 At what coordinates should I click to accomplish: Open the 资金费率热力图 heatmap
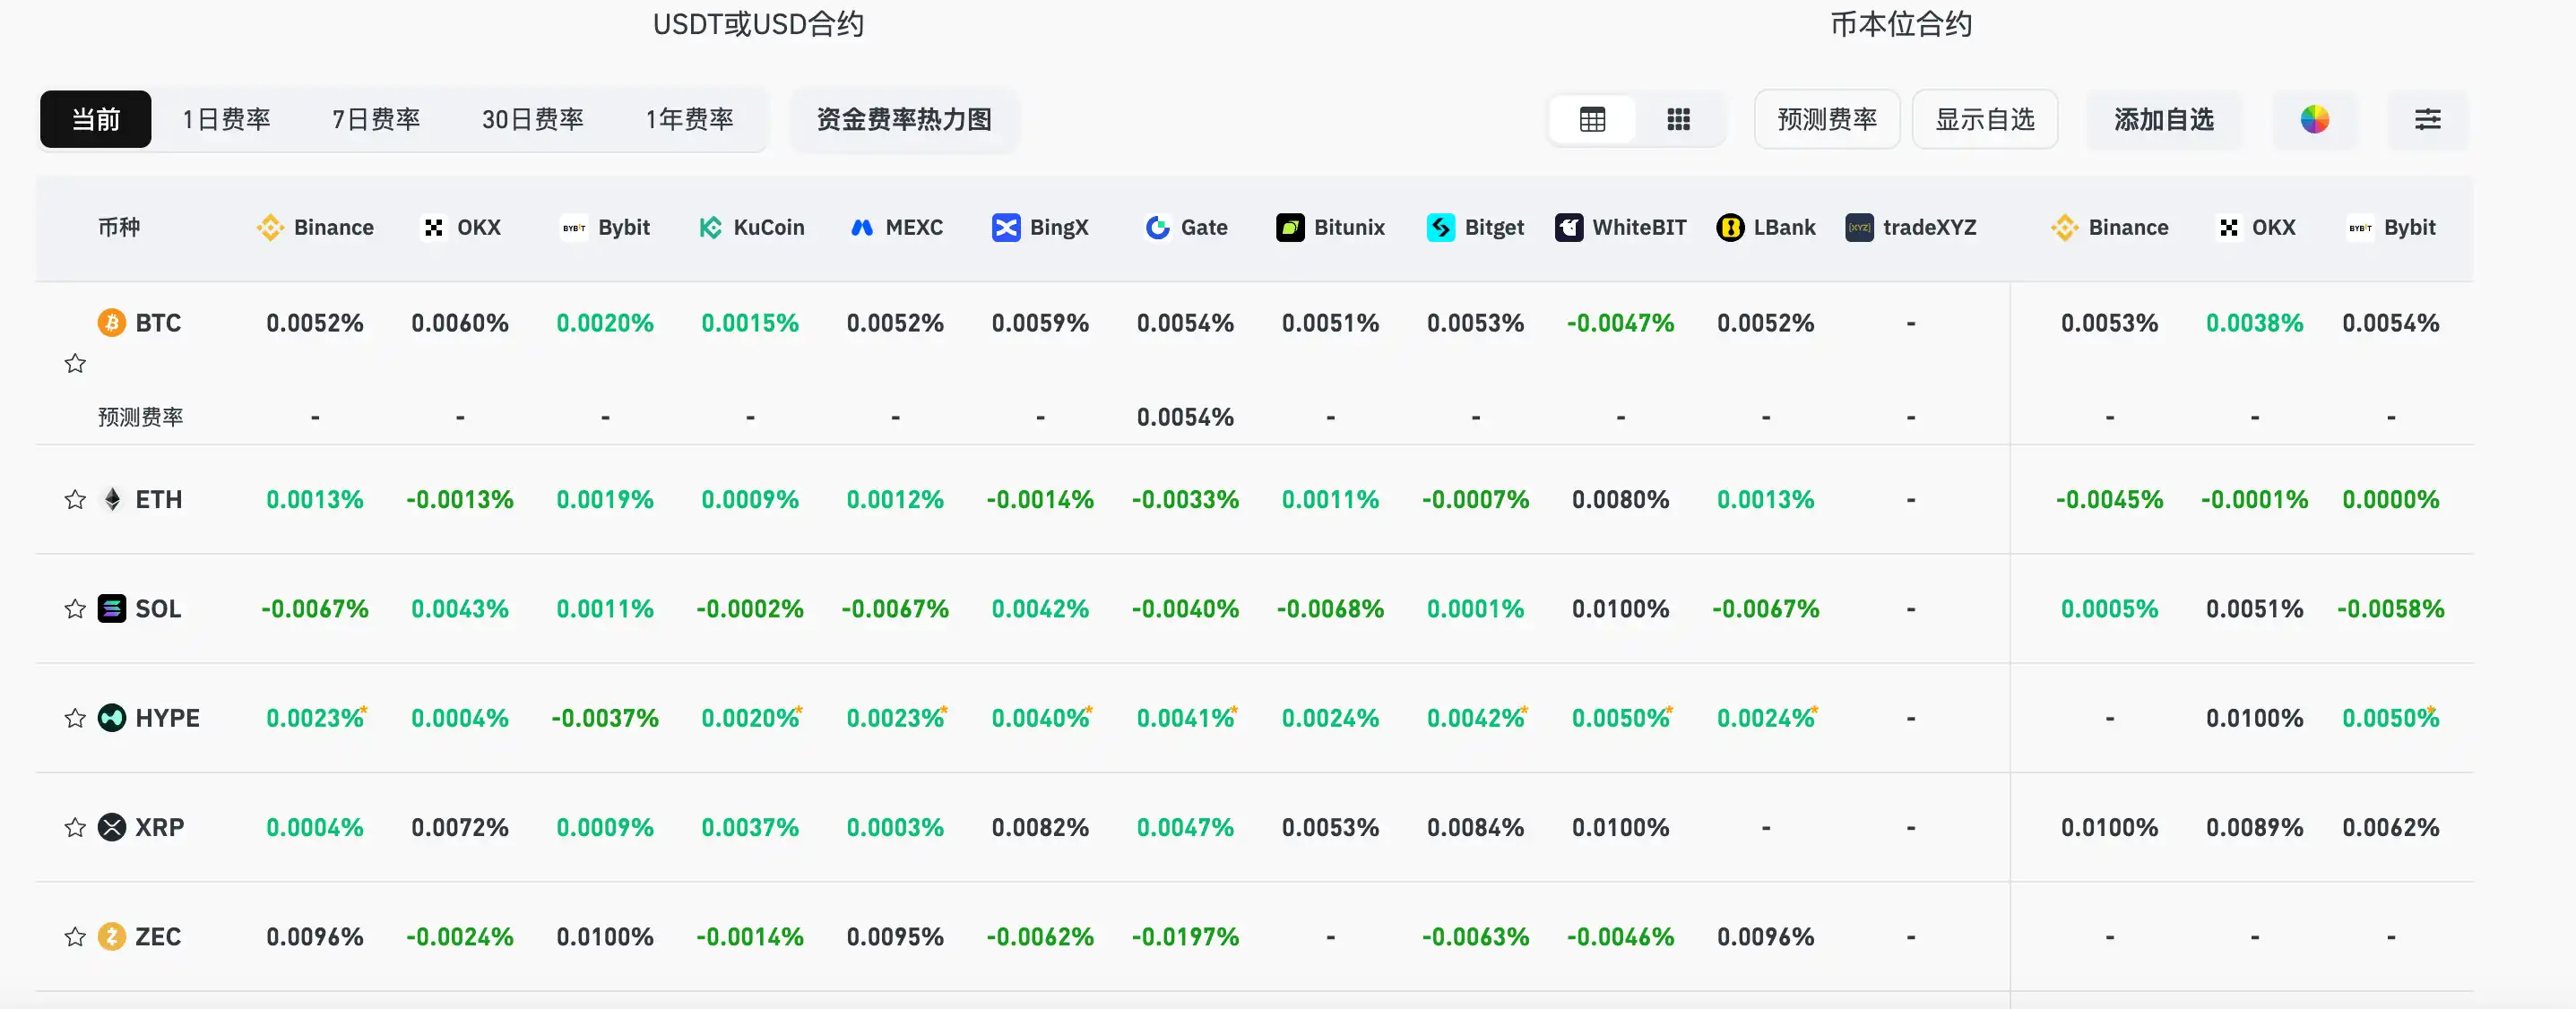tap(904, 120)
